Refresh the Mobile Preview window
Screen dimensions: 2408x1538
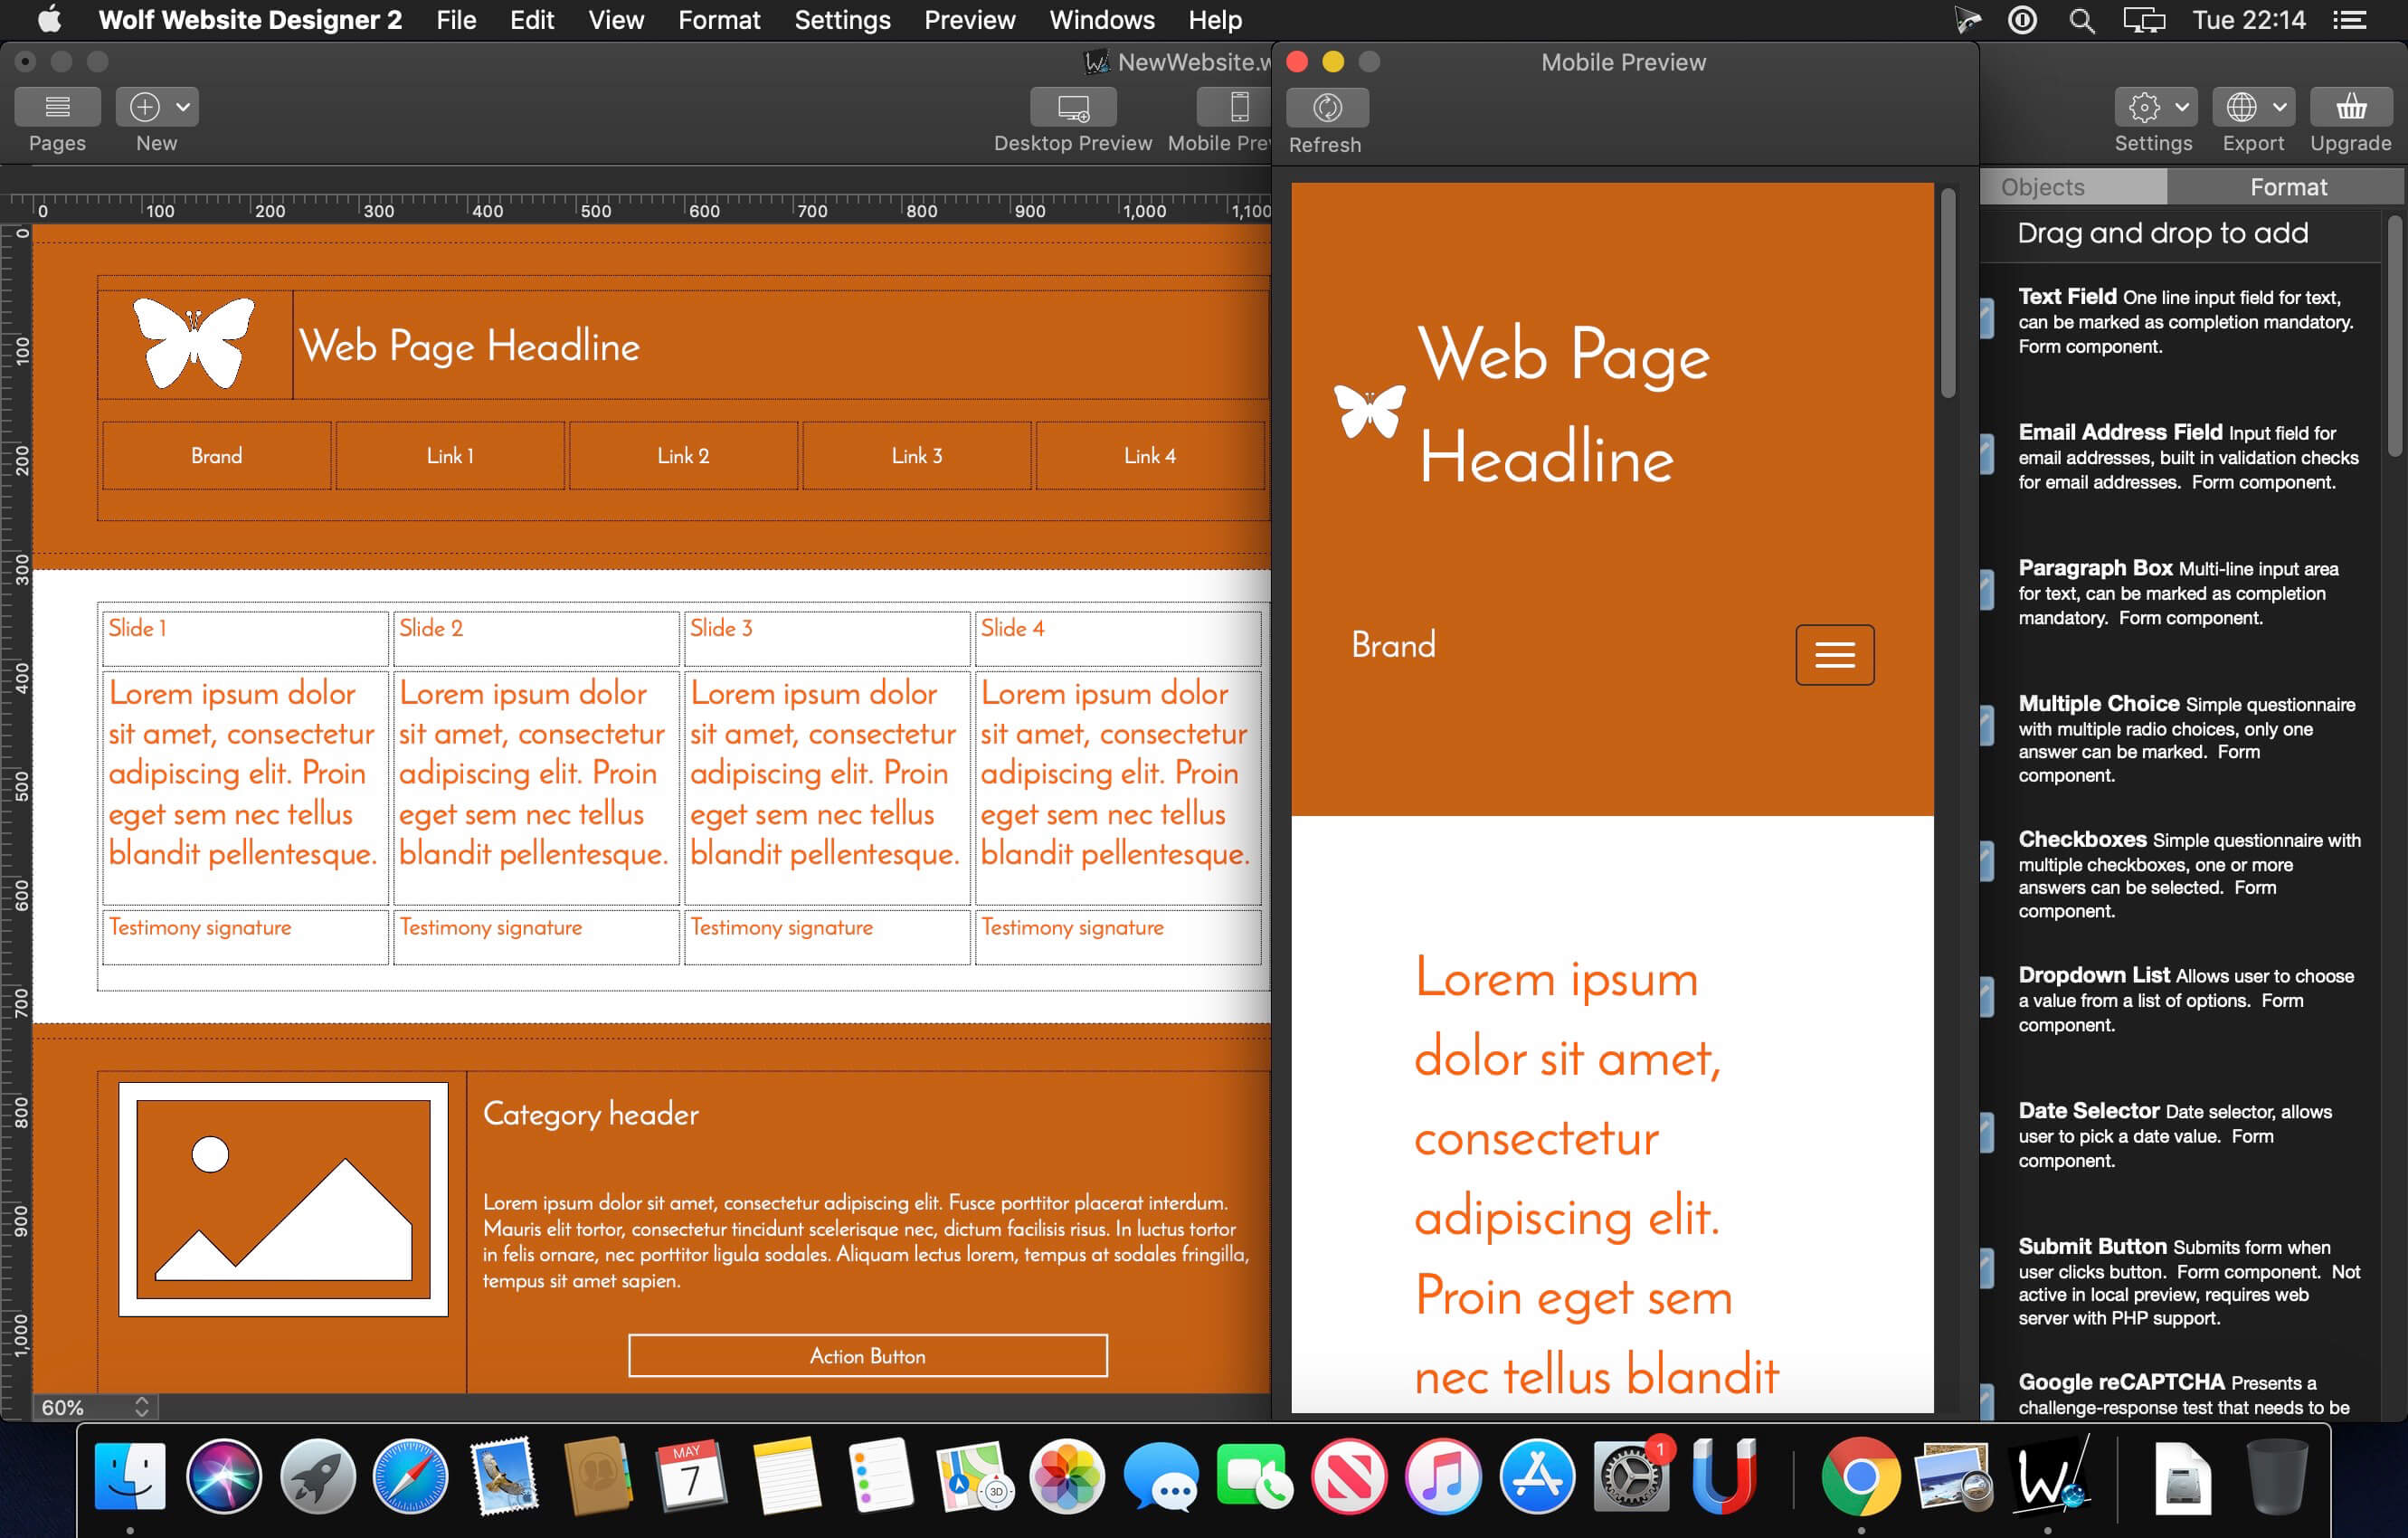pyautogui.click(x=1327, y=108)
